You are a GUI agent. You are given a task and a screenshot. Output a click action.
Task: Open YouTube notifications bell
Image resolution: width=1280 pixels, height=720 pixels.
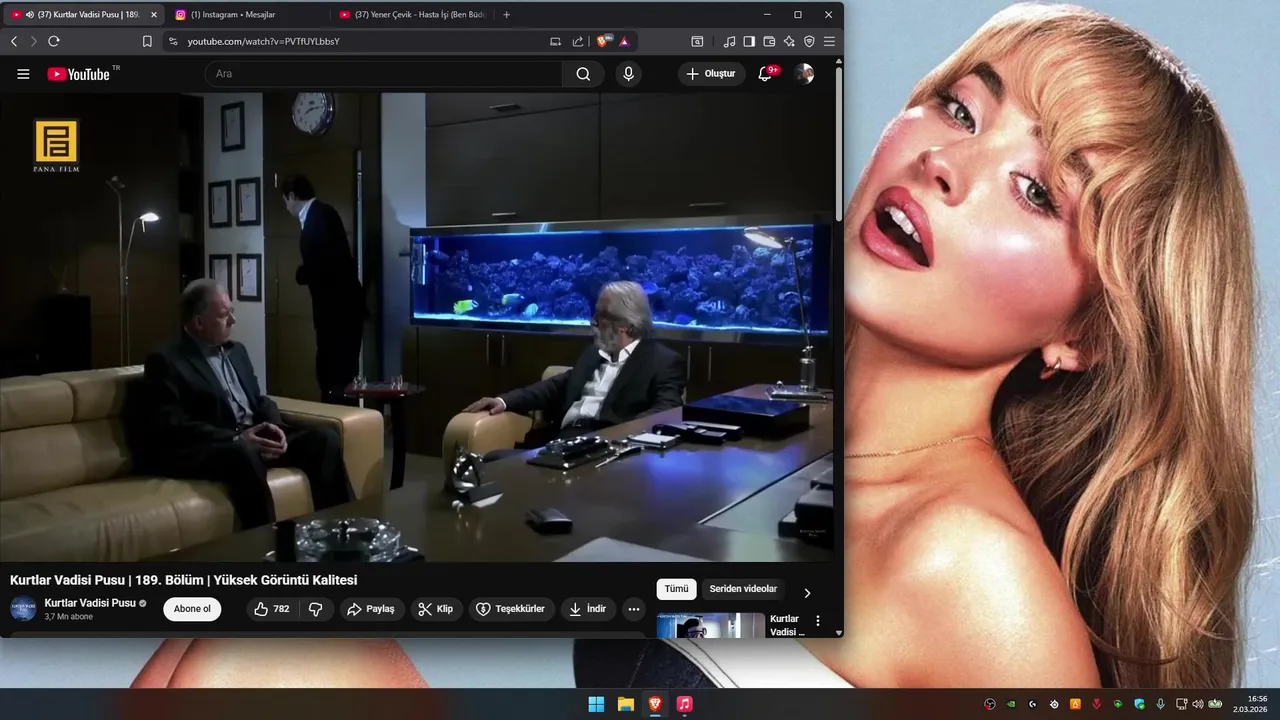[x=765, y=74]
